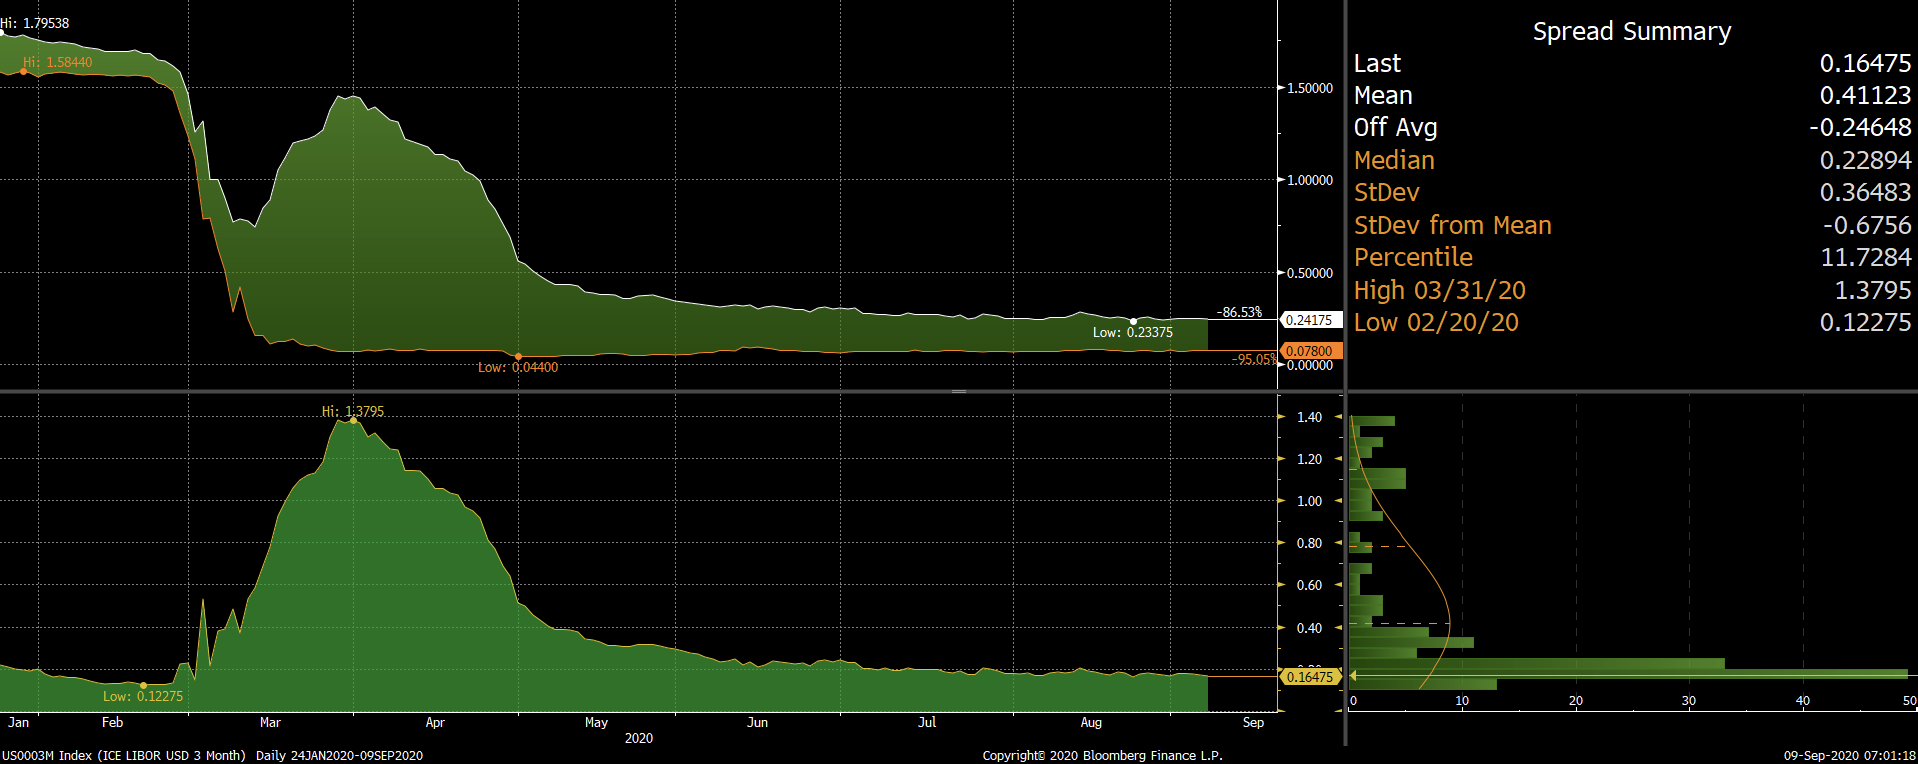Click the white Hi: 1.79538 peak marker
Image resolution: width=1918 pixels, height=764 pixels.
(2, 34)
